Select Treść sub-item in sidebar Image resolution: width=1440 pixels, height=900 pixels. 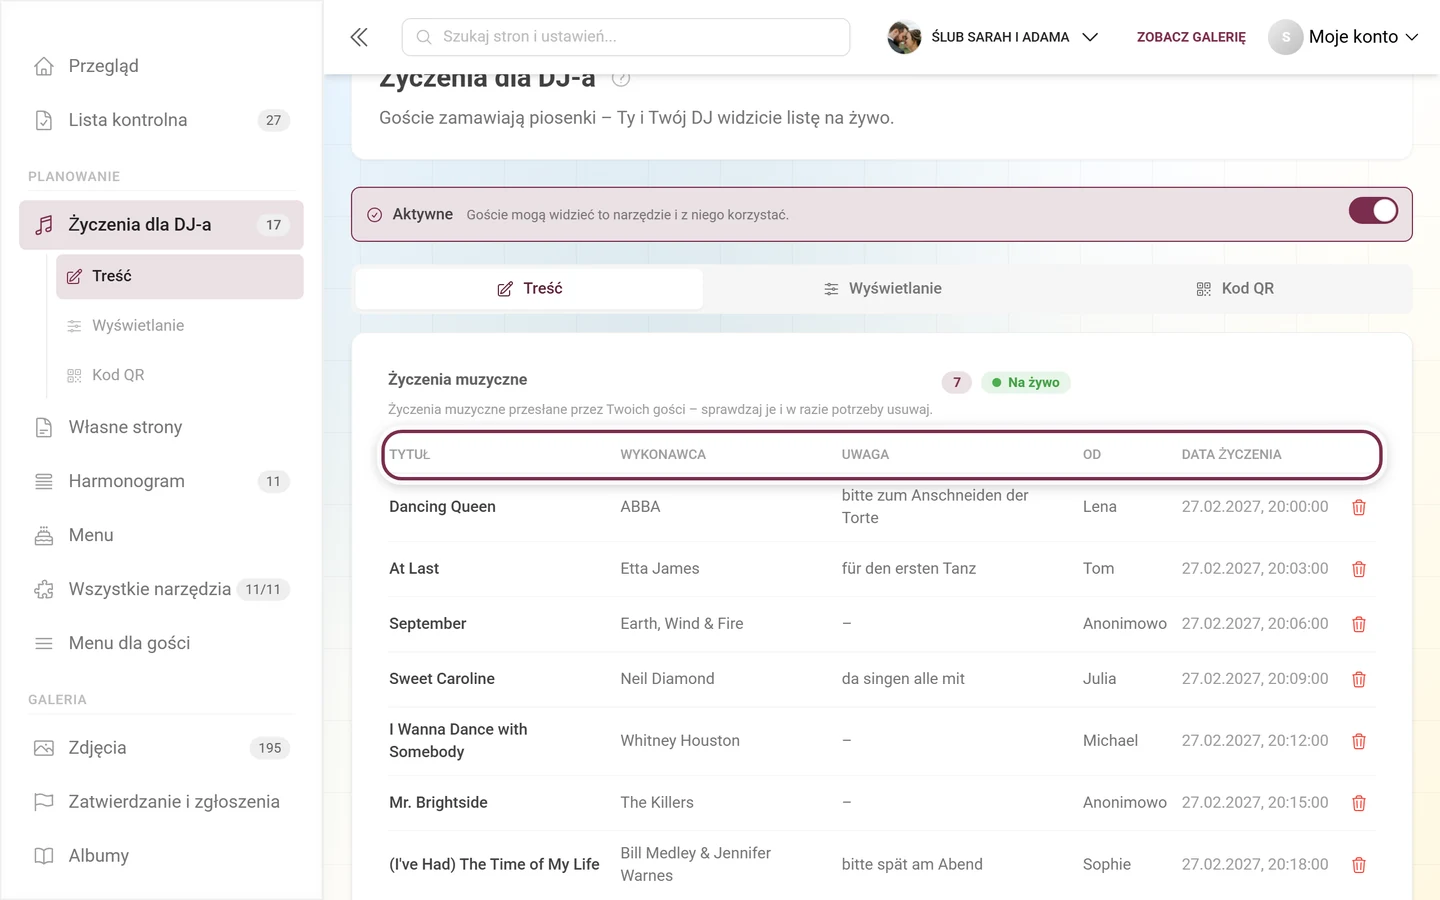(180, 276)
